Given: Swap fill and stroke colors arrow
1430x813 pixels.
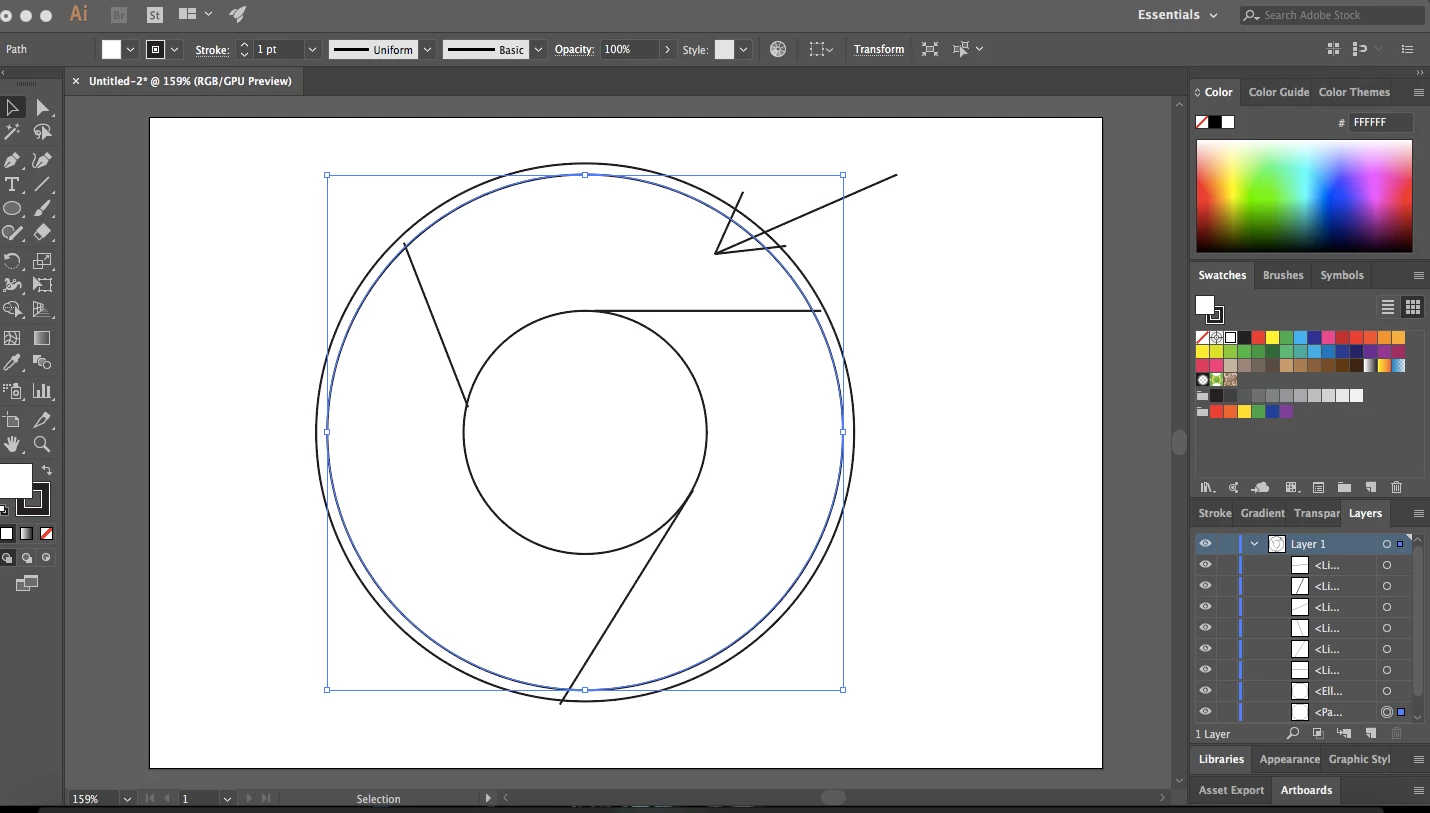Looking at the screenshot, I should (46, 470).
